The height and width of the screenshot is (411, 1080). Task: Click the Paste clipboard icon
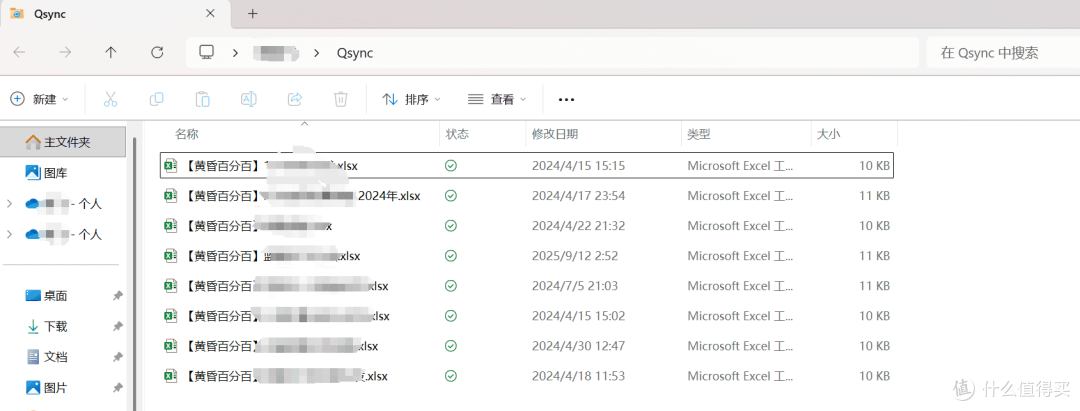[202, 99]
